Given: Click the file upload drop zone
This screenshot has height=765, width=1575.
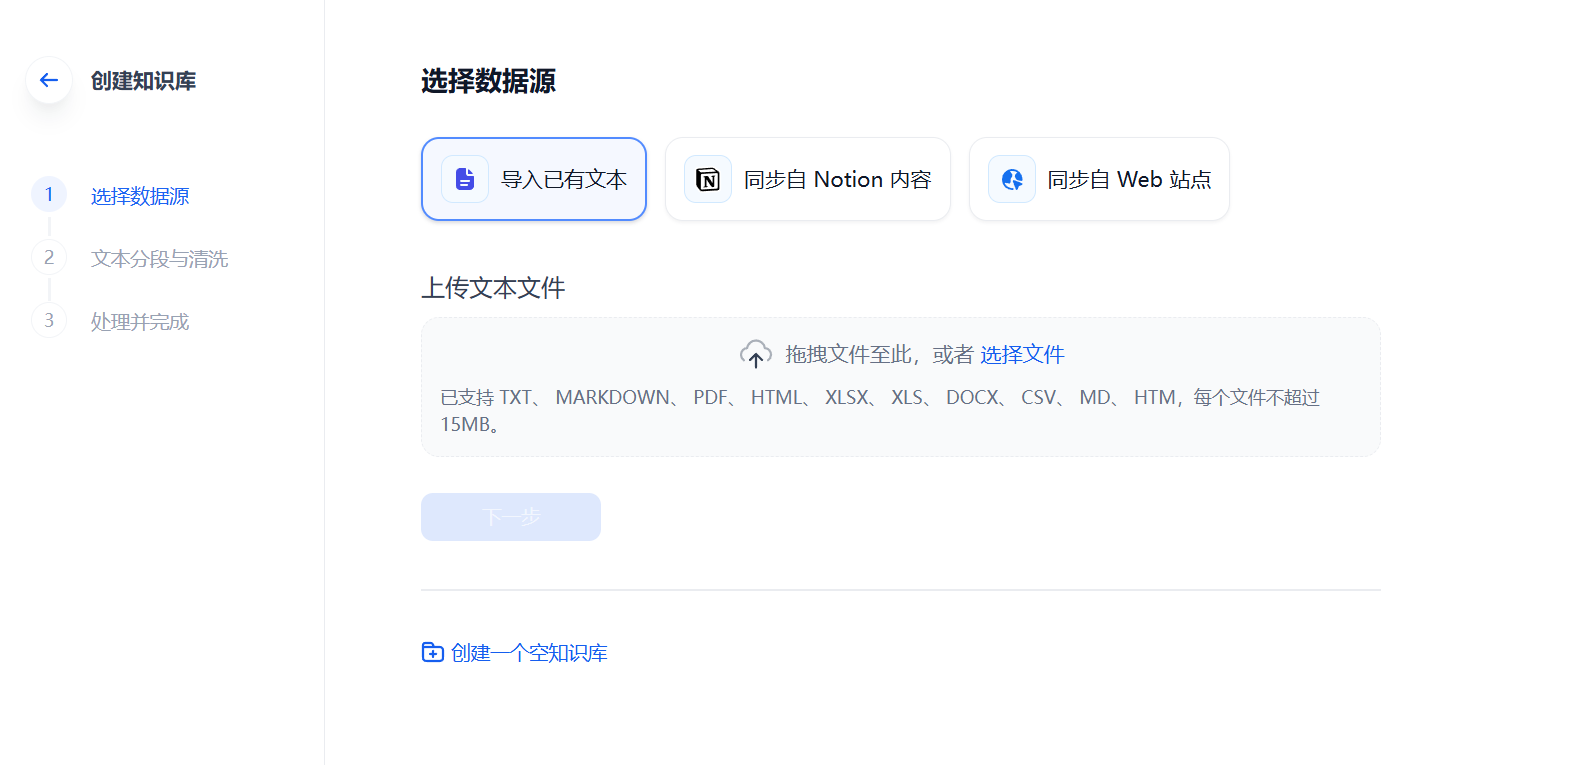Looking at the screenshot, I should [901, 387].
